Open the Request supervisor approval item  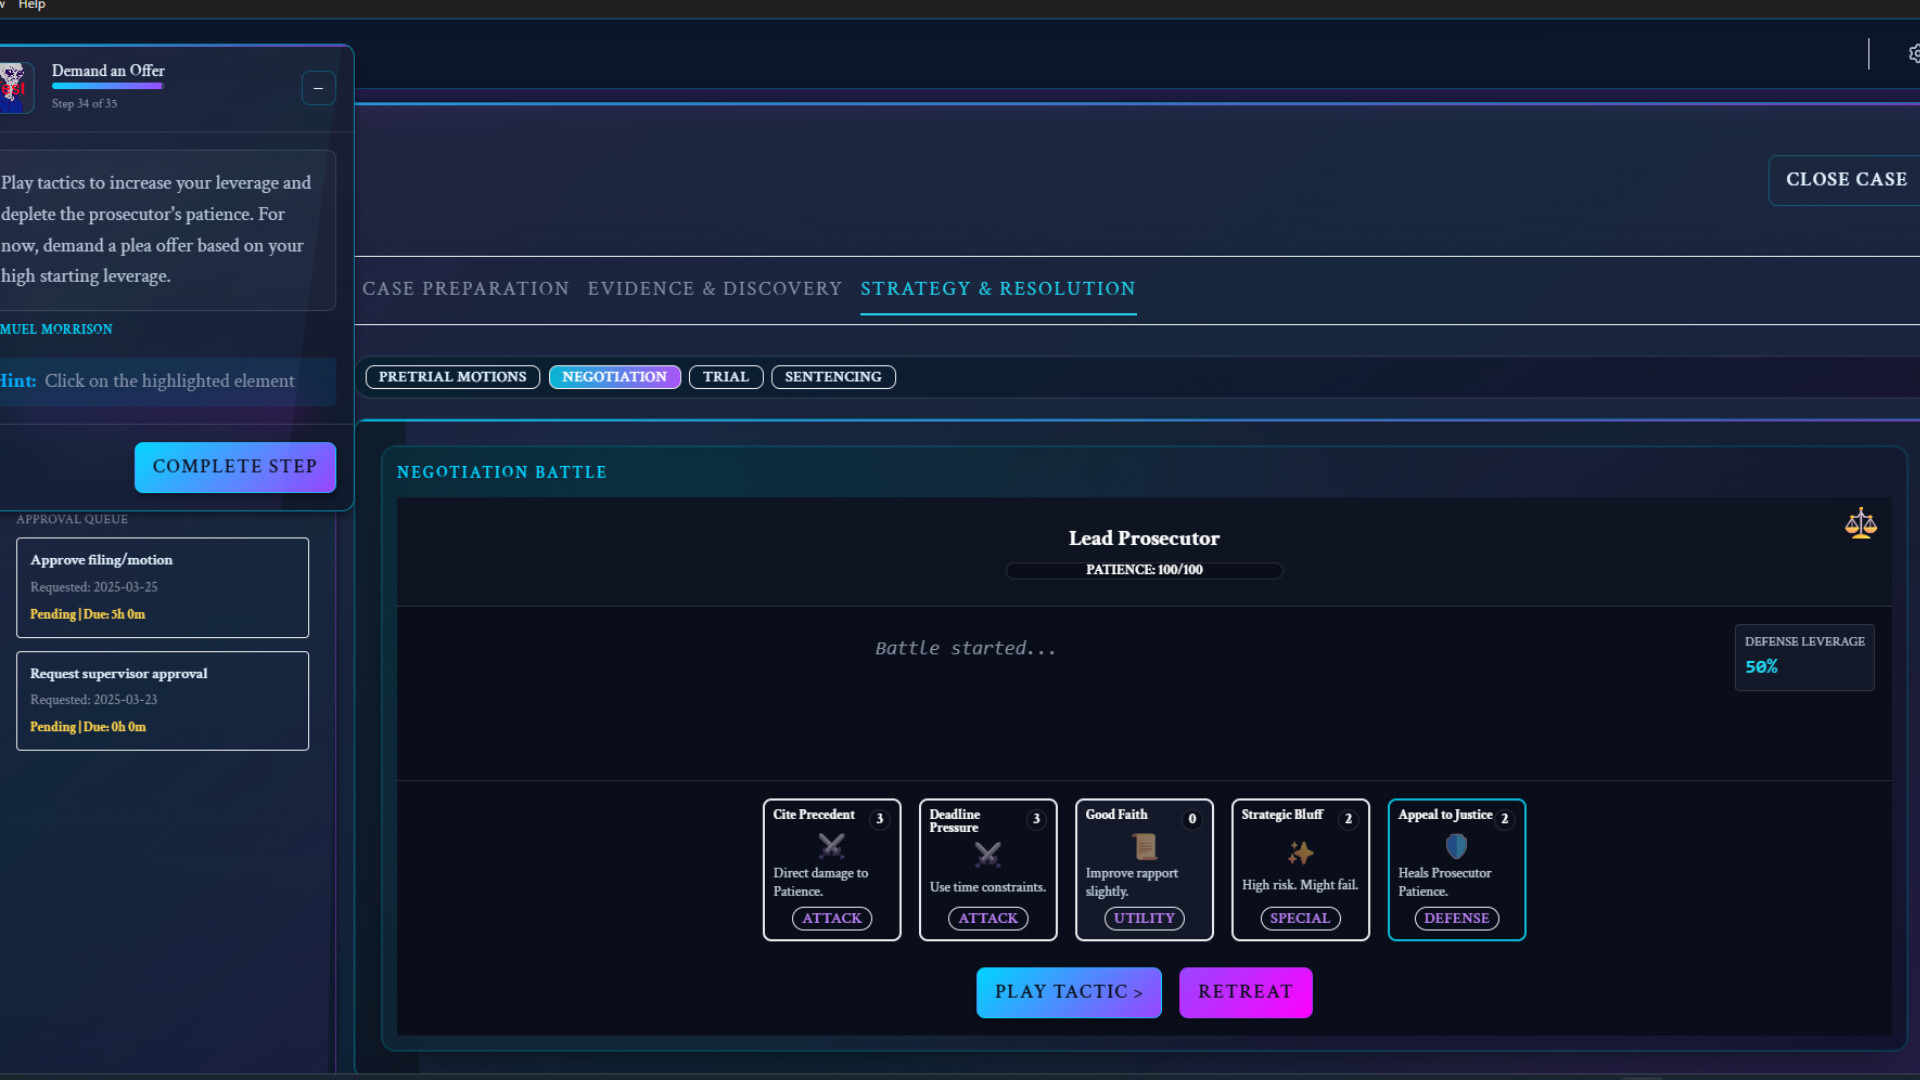point(162,700)
